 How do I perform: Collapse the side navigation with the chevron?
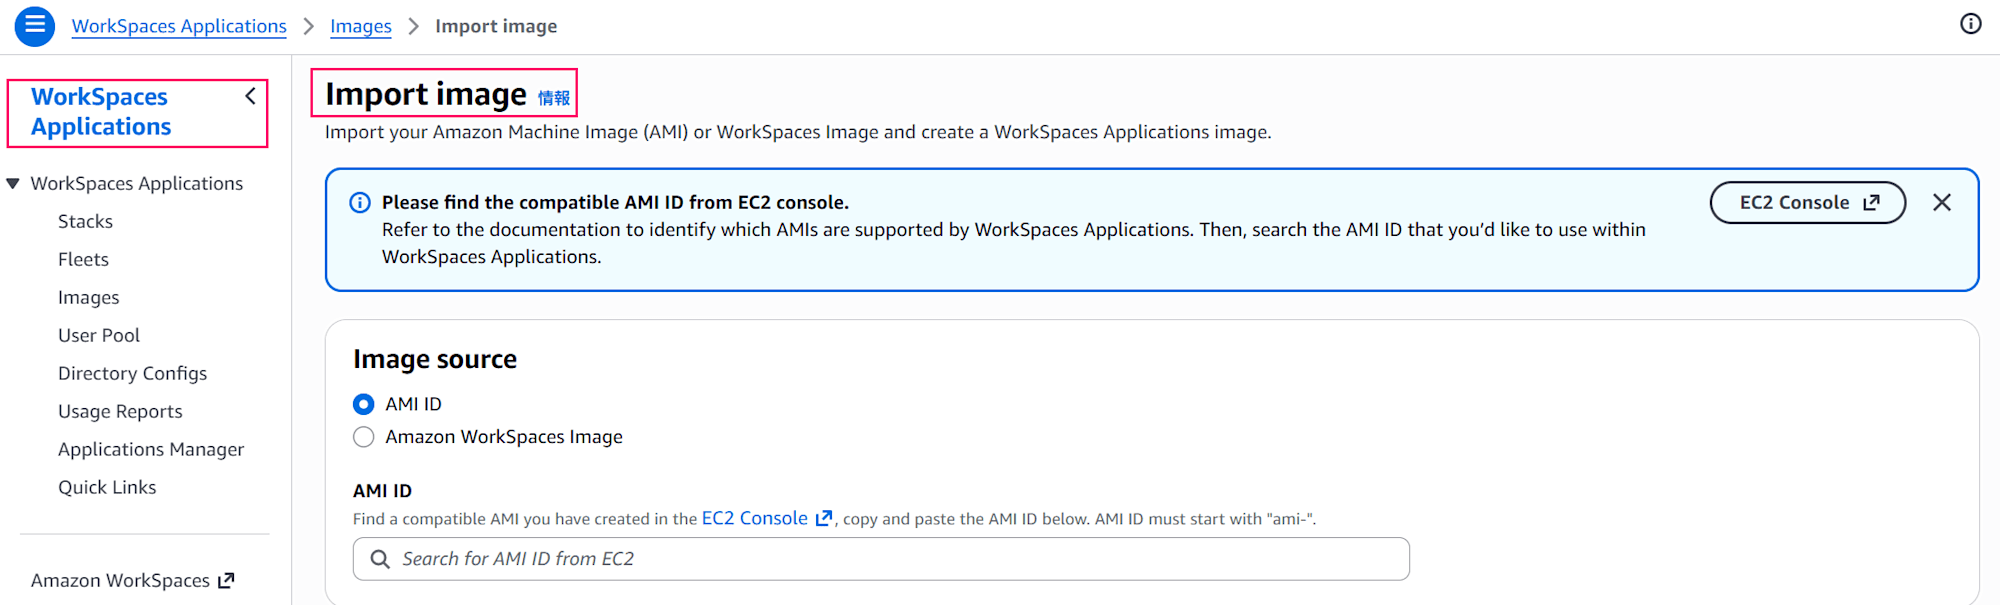coord(250,96)
